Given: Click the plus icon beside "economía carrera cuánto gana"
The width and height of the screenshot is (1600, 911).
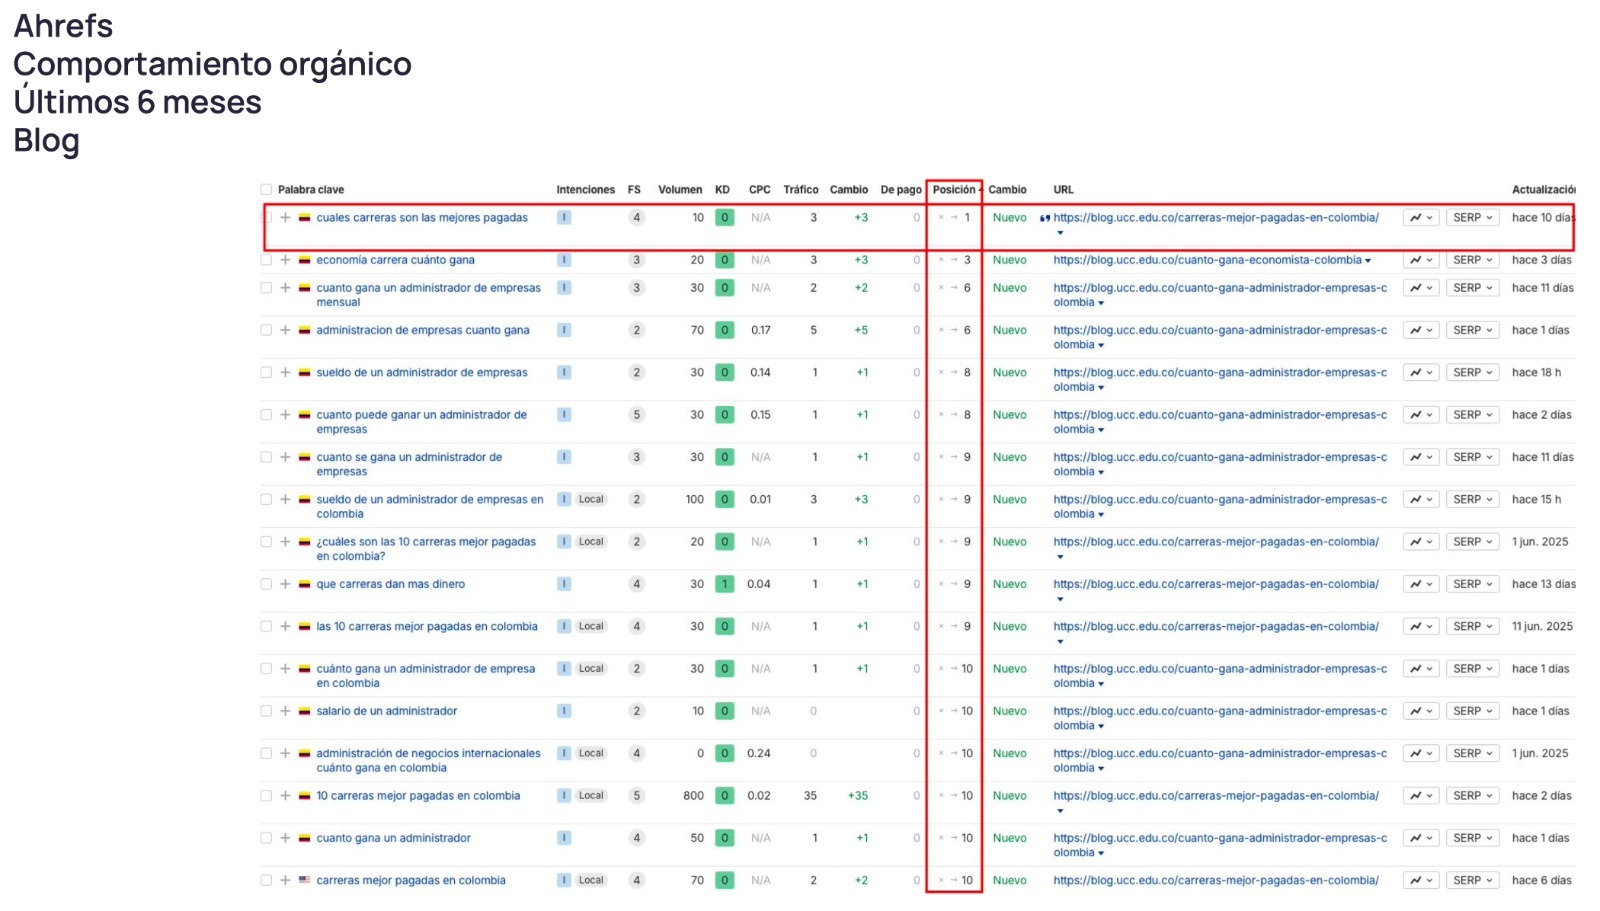Looking at the screenshot, I should 285,260.
